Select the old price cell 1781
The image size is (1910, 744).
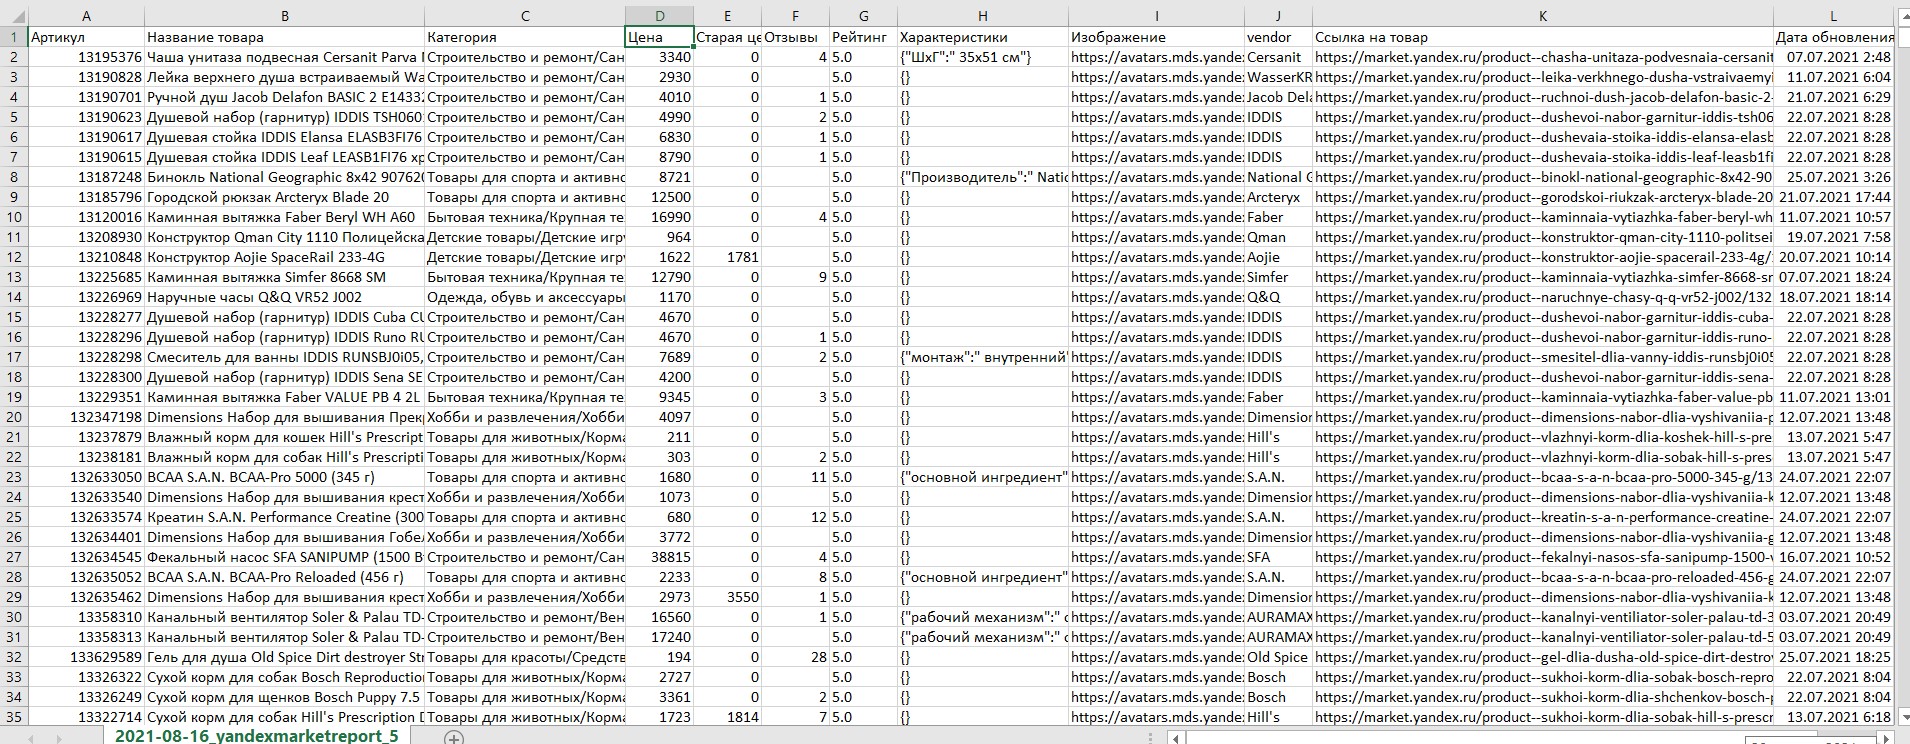(727, 257)
